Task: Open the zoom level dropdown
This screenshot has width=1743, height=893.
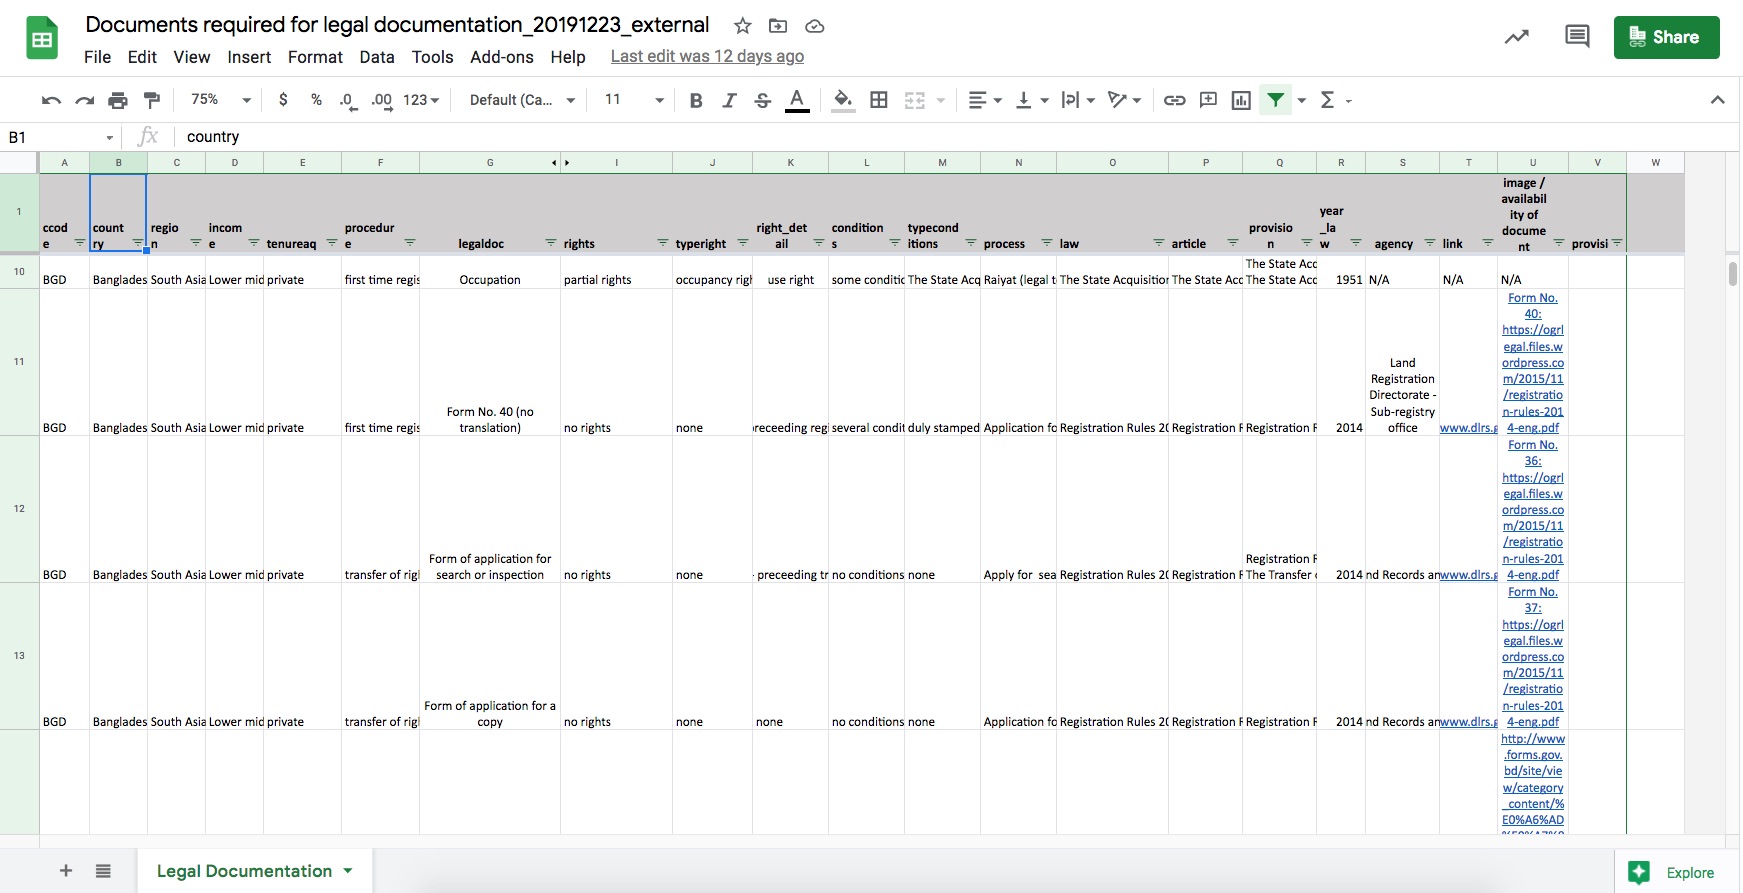Action: point(221,100)
